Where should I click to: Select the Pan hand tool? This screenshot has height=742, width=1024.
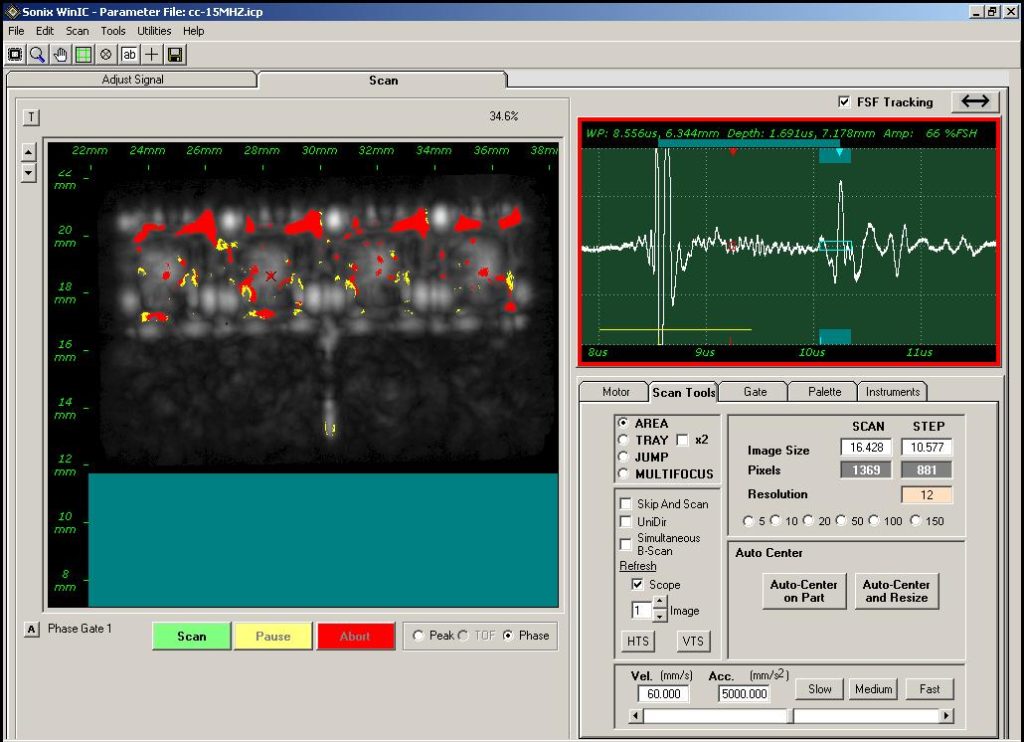60,54
